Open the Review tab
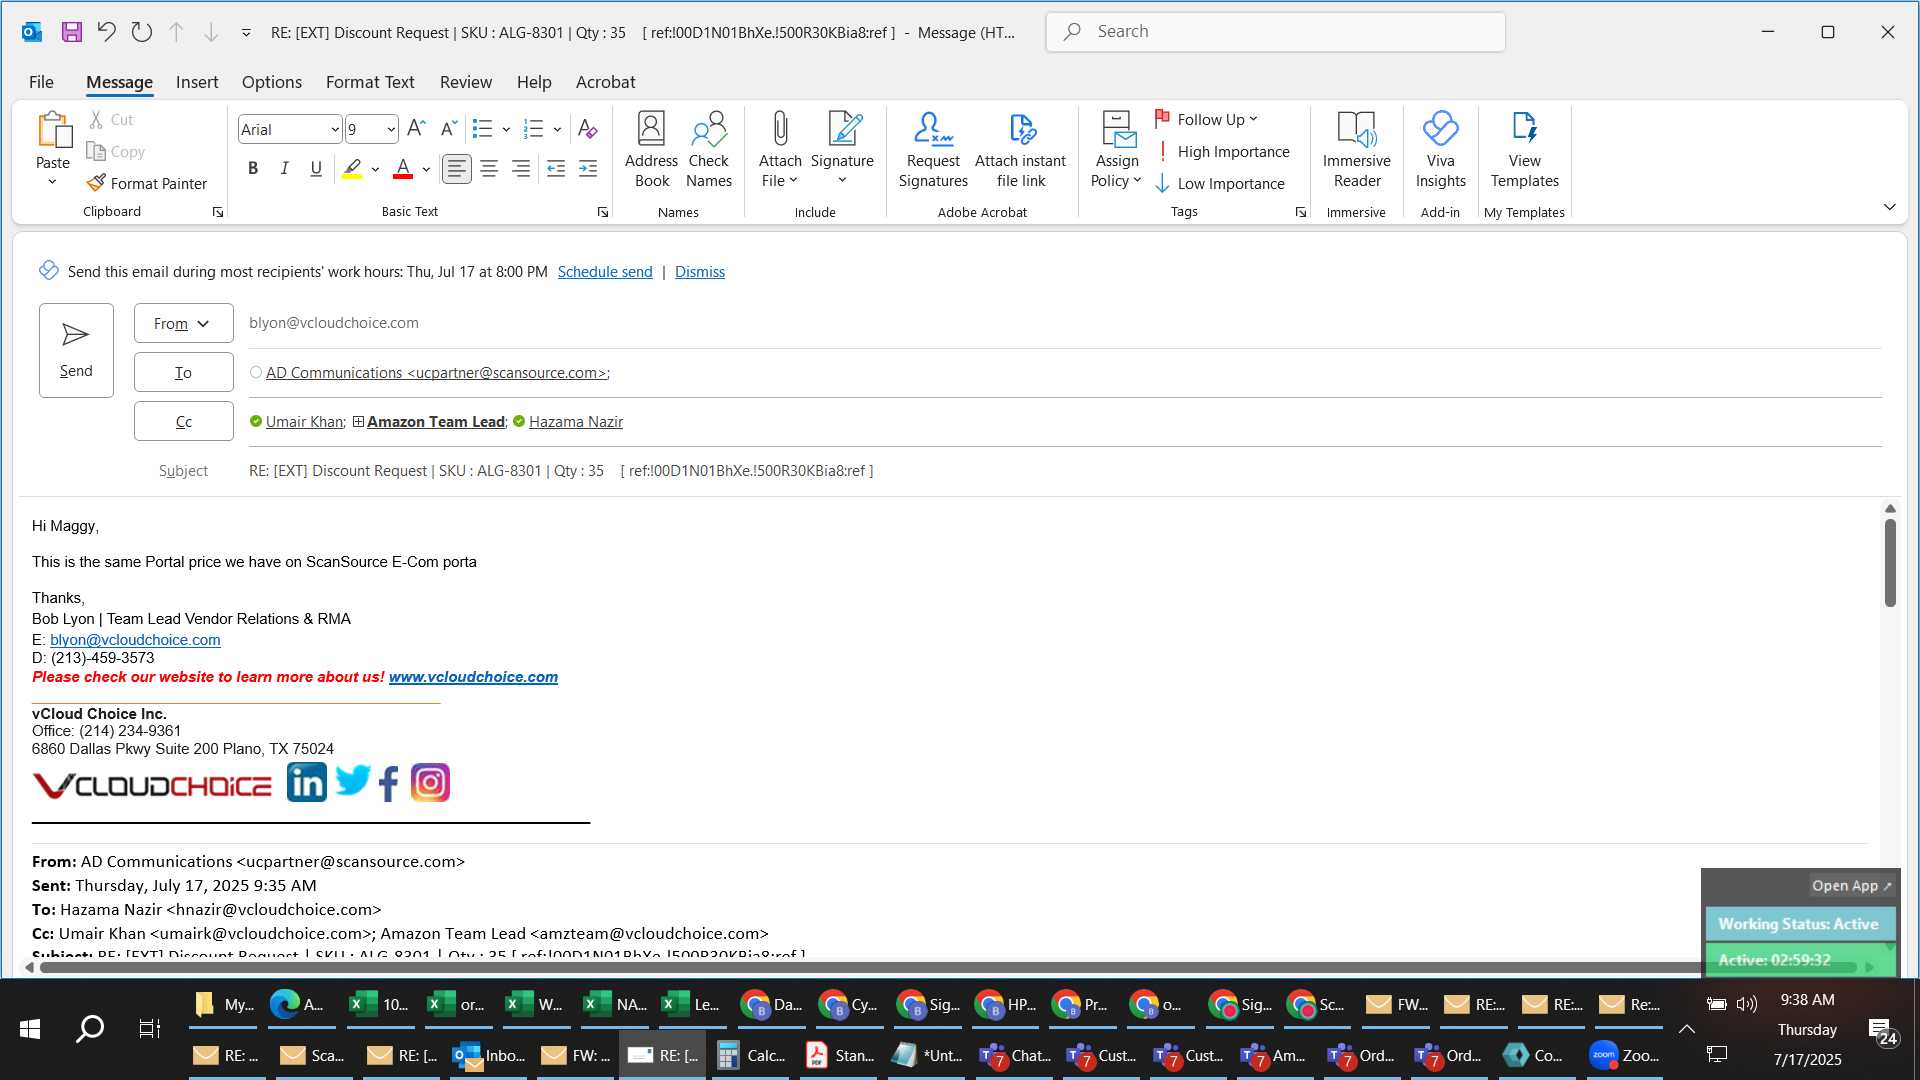This screenshot has height=1080, width=1920. point(466,82)
